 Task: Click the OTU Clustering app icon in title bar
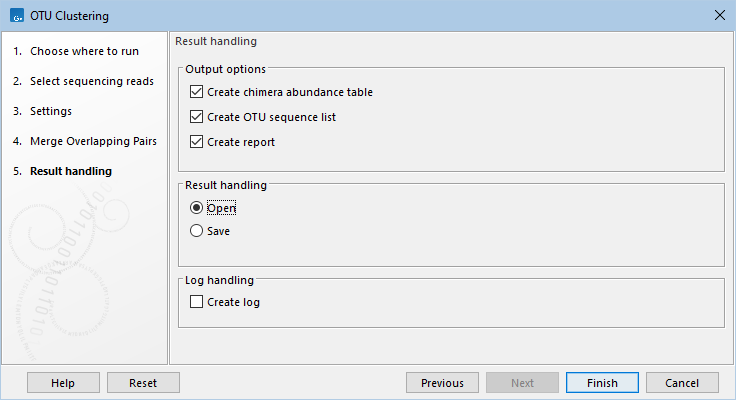point(17,16)
